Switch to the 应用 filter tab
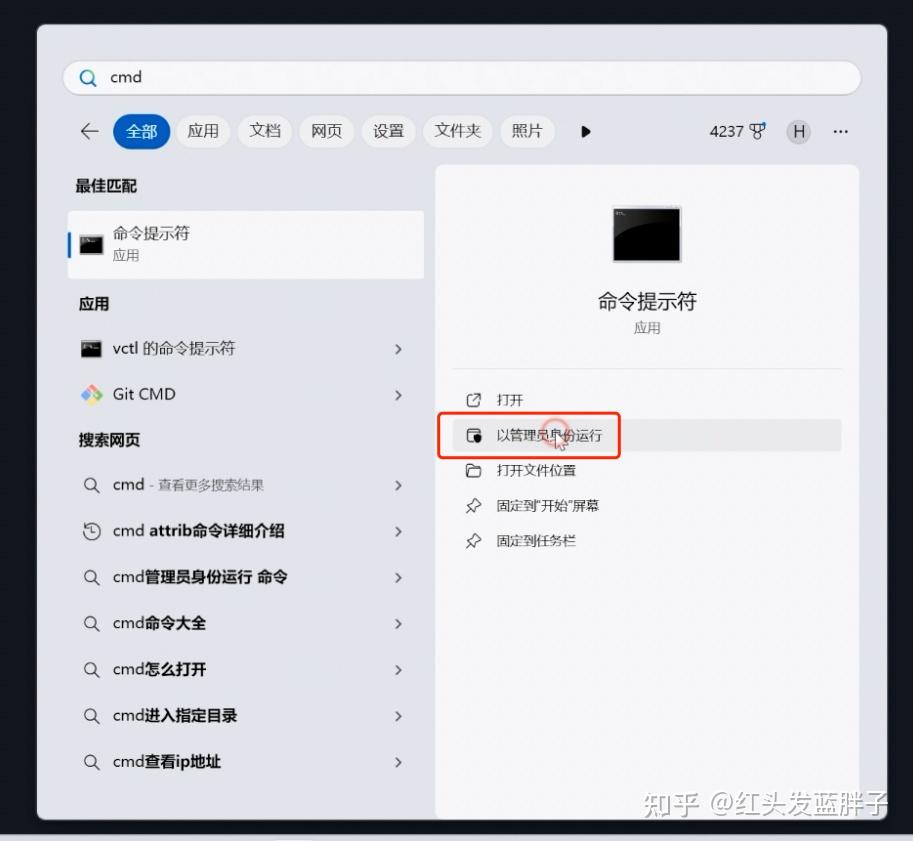 click(203, 131)
